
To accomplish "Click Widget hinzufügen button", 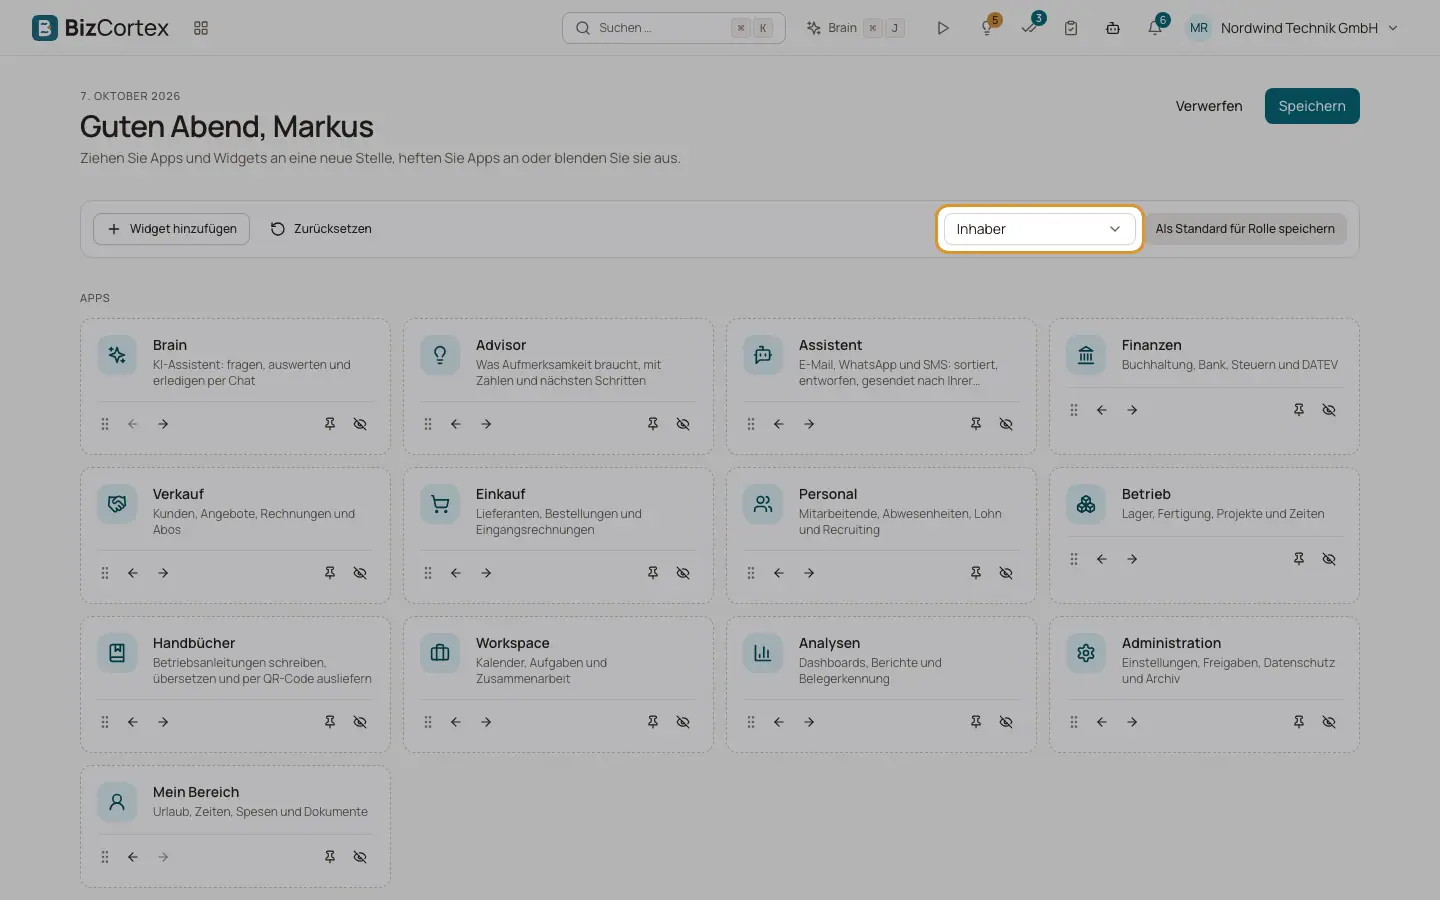I will pyautogui.click(x=171, y=229).
